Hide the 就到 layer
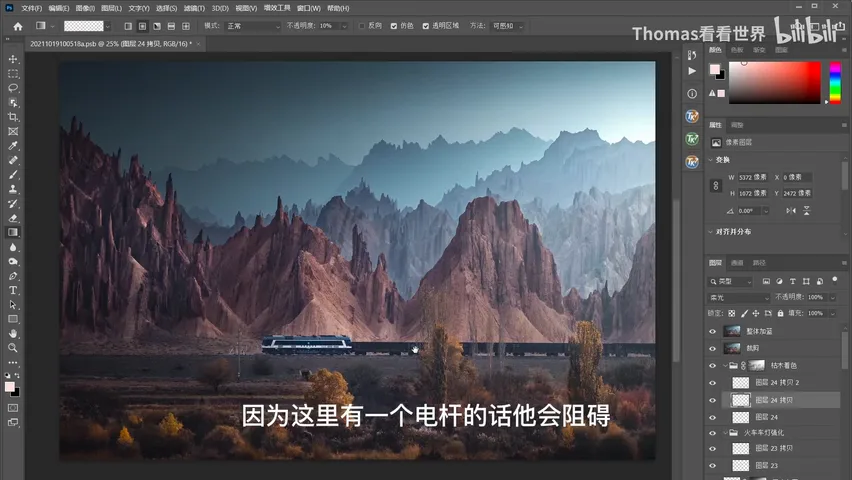This screenshot has height=480, width=852. point(712,348)
